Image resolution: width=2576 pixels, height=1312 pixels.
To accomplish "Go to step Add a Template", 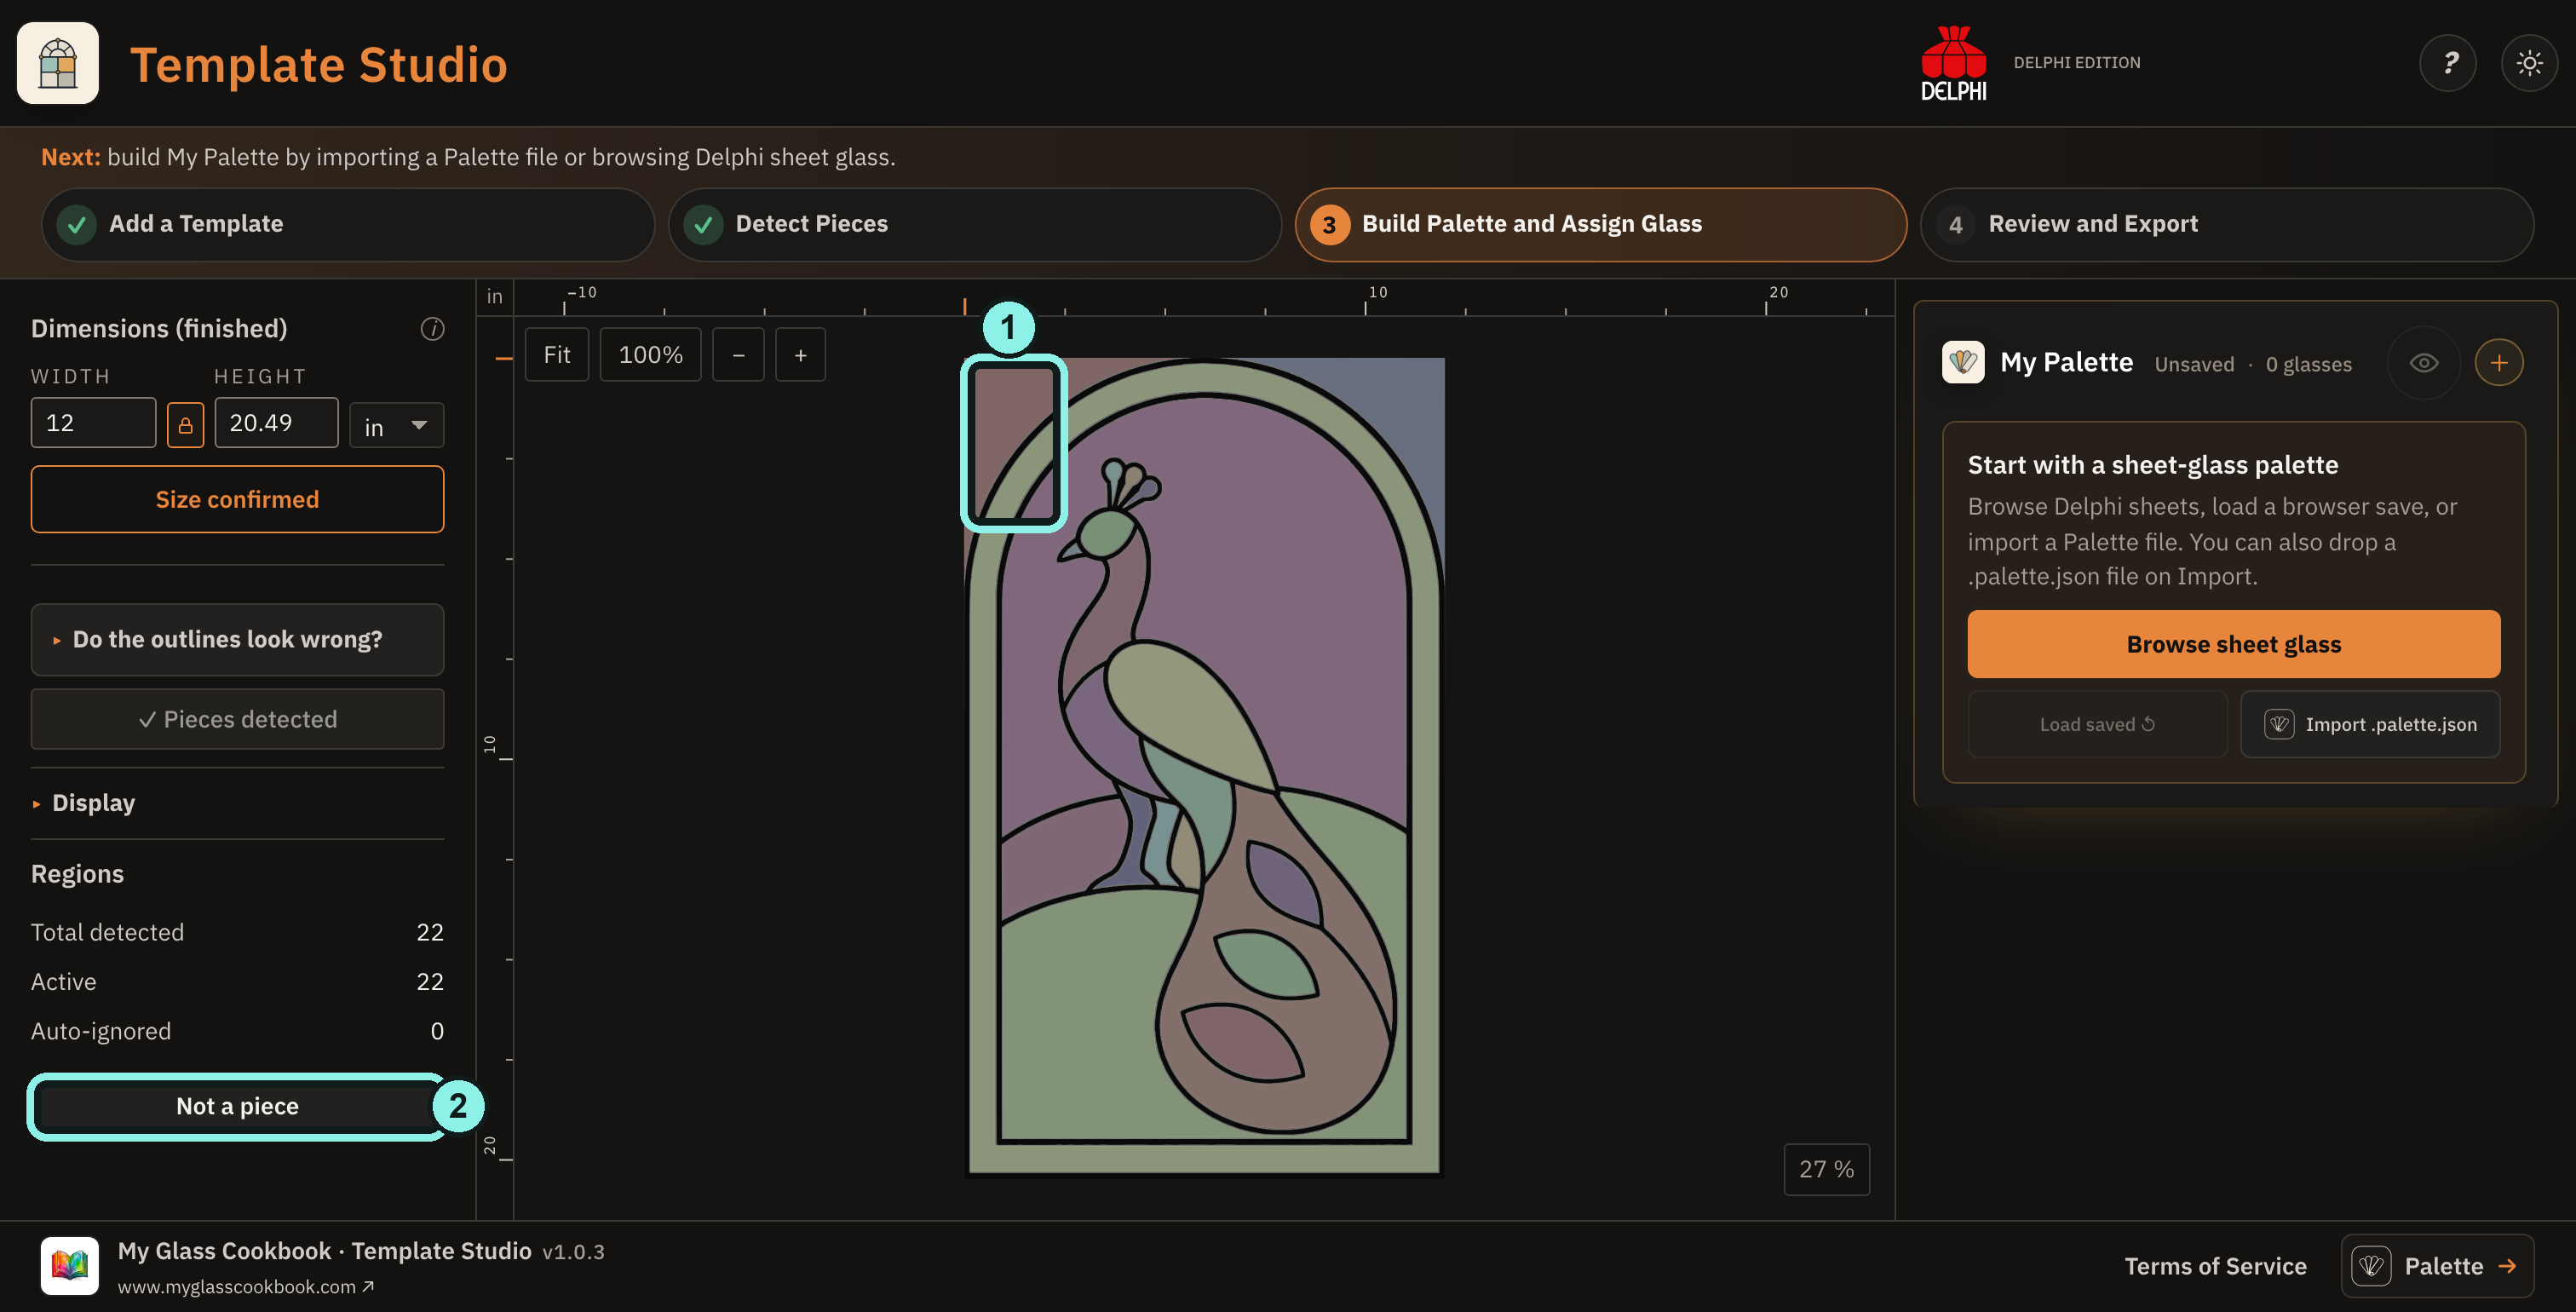I will [348, 224].
